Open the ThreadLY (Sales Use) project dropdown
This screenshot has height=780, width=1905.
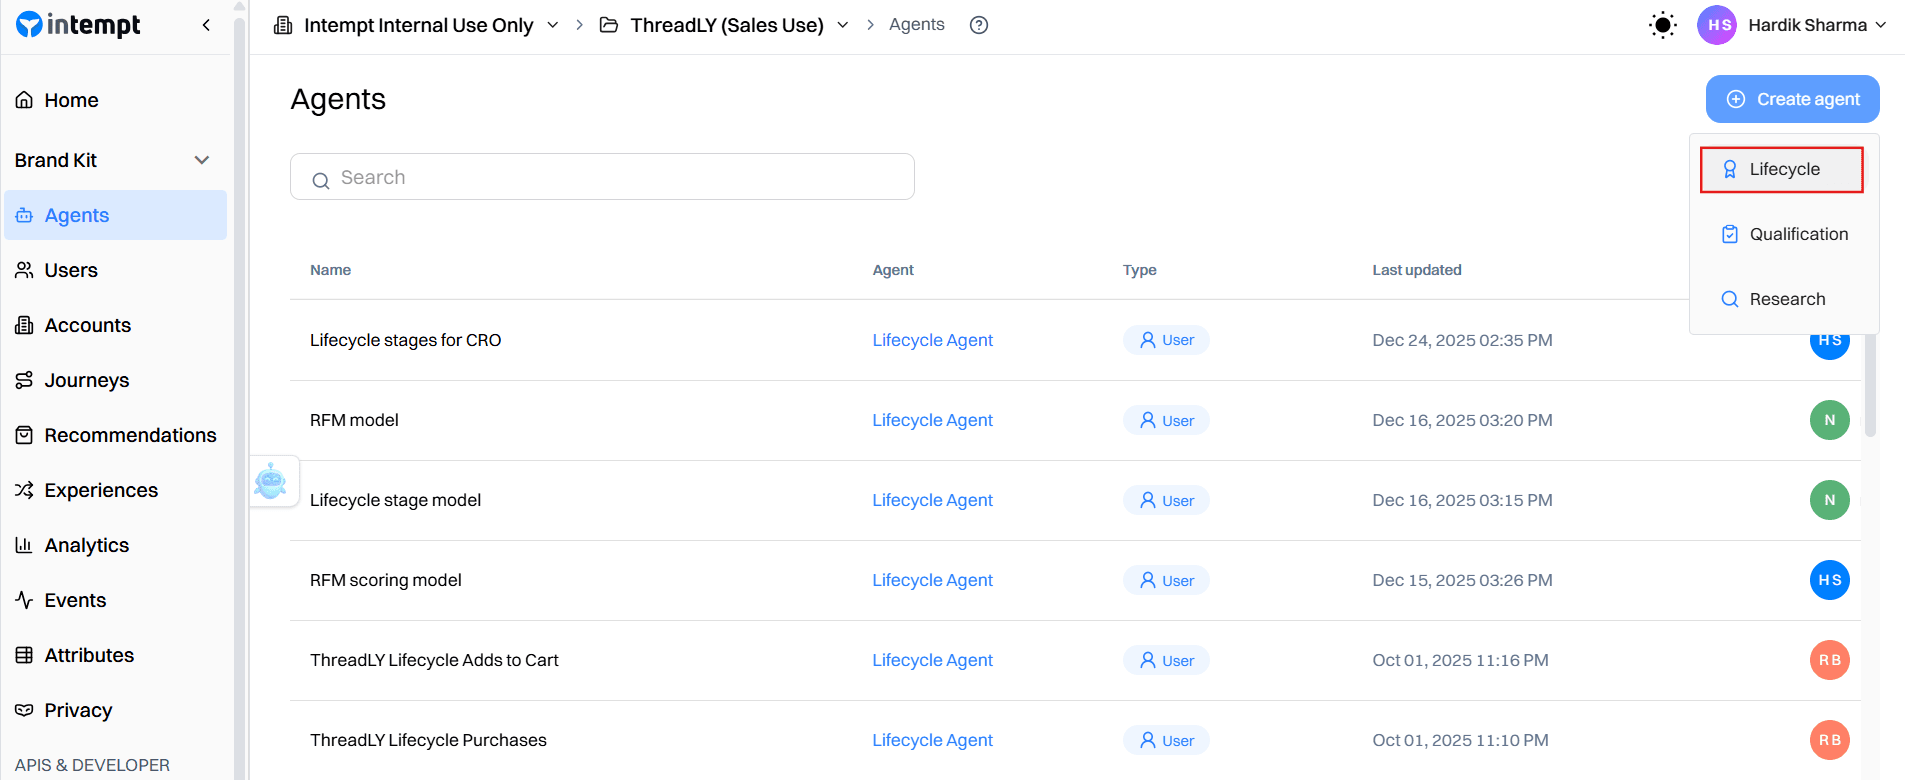point(843,24)
